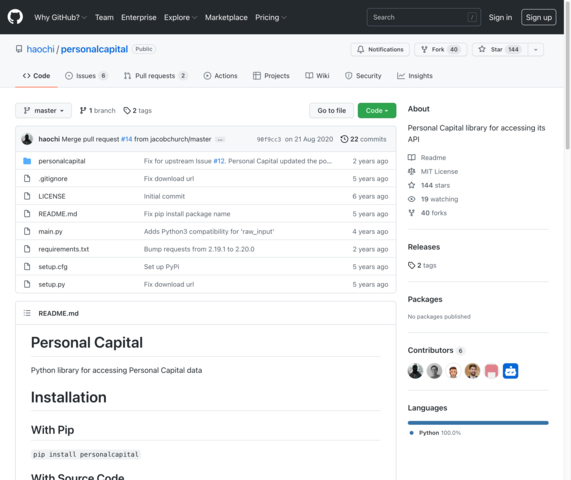Image resolution: width=571 pixels, height=480 pixels.
Task: Expand the green Code dropdown
Action: tap(377, 110)
